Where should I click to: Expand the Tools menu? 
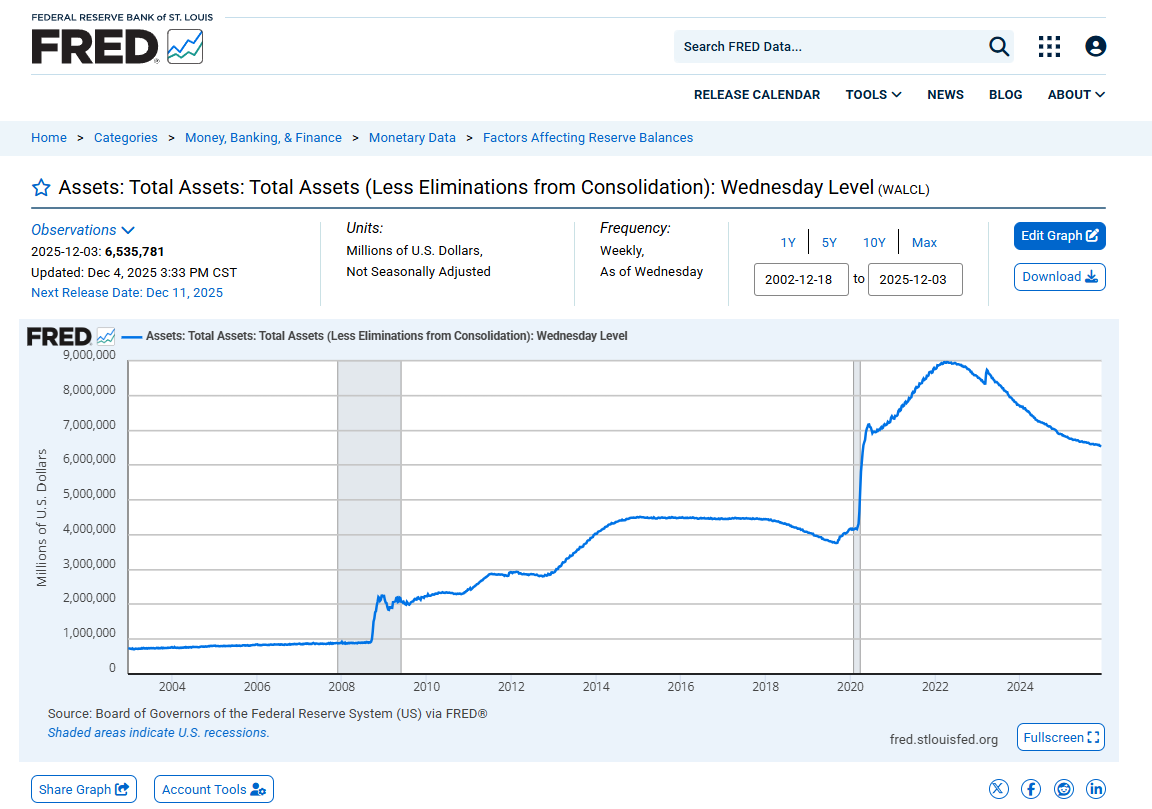(873, 95)
